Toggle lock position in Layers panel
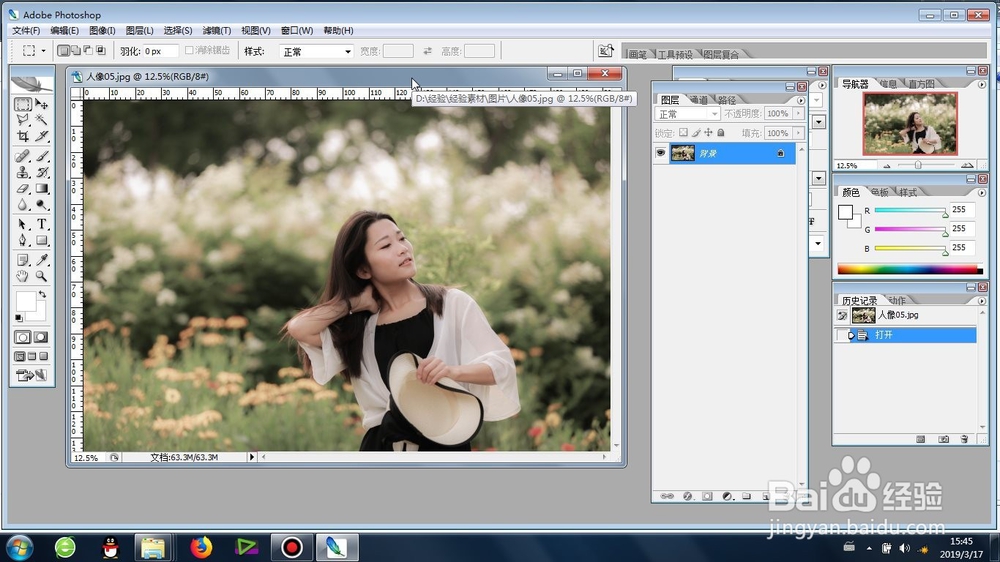 (708, 133)
